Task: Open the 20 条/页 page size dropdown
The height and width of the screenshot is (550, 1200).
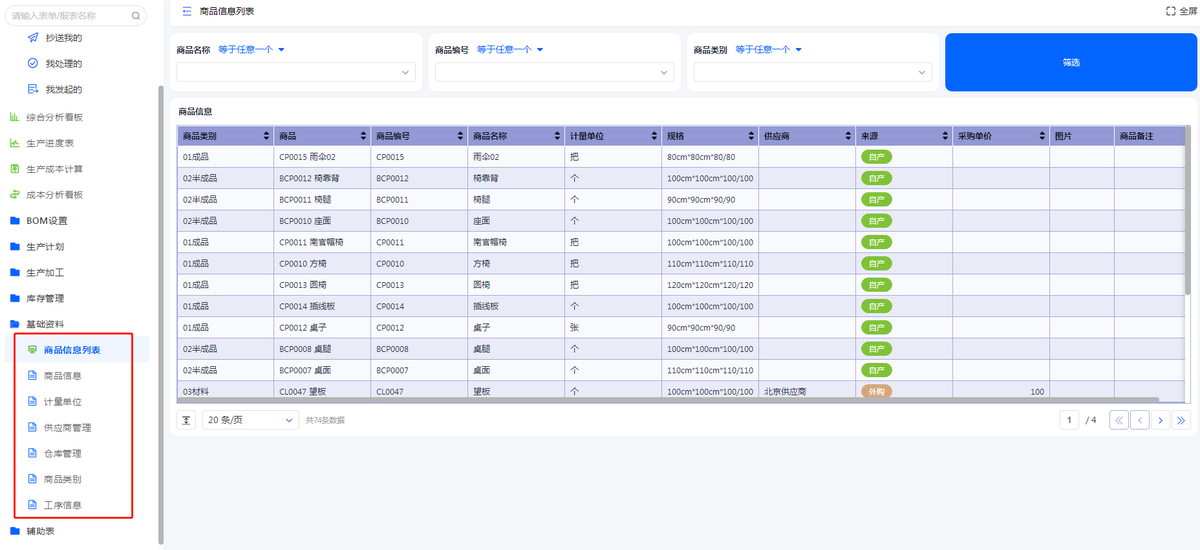Action: point(250,420)
